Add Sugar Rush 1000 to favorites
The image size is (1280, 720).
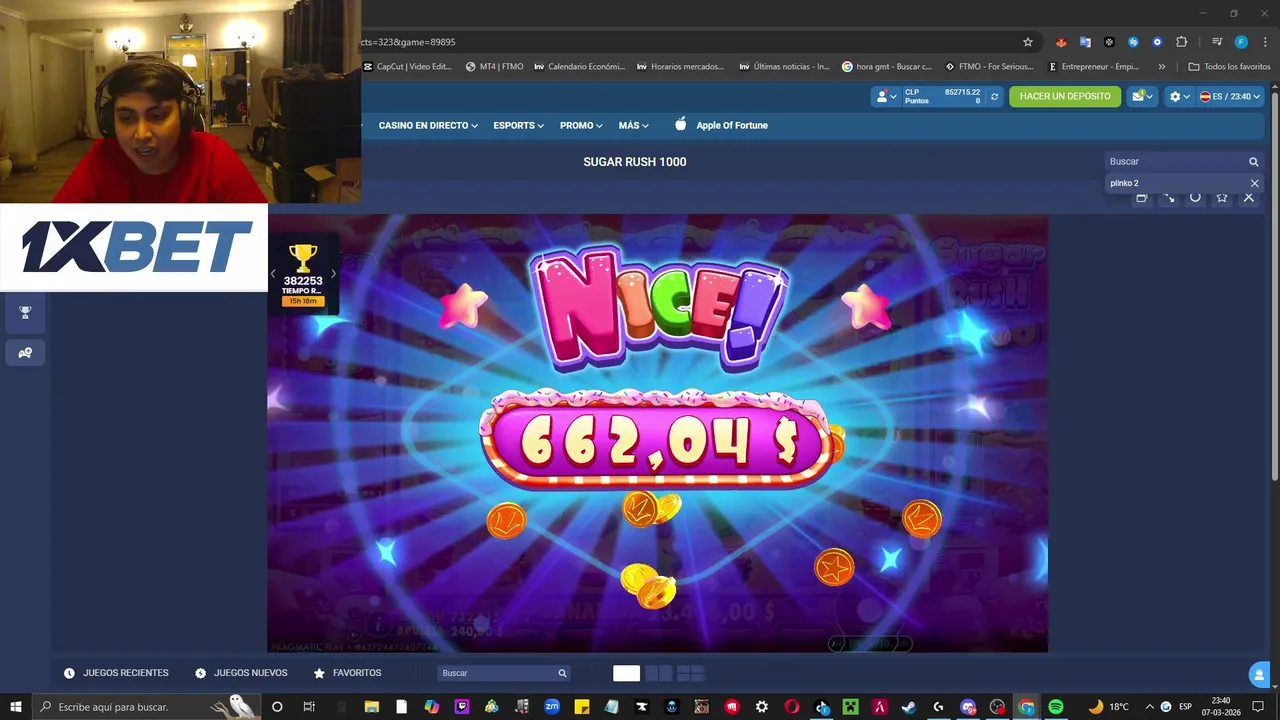(x=1221, y=198)
